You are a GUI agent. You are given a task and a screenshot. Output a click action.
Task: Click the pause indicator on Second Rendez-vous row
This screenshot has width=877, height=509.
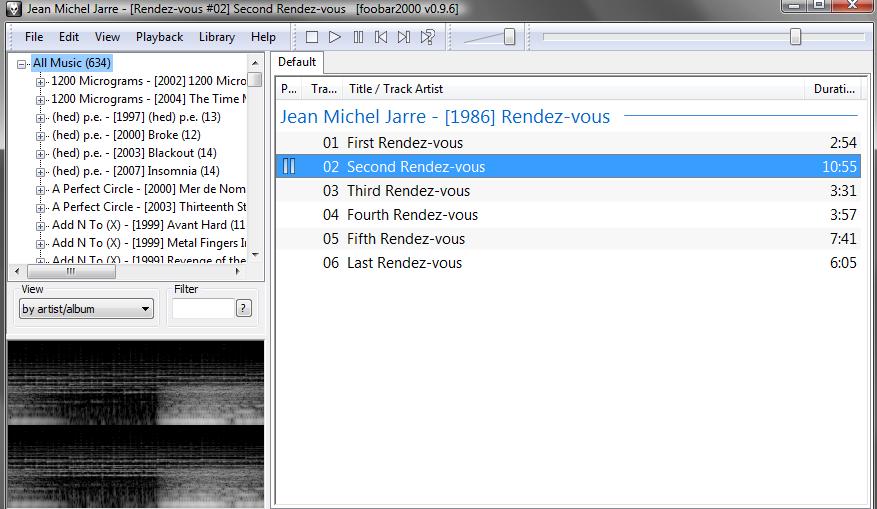289,166
